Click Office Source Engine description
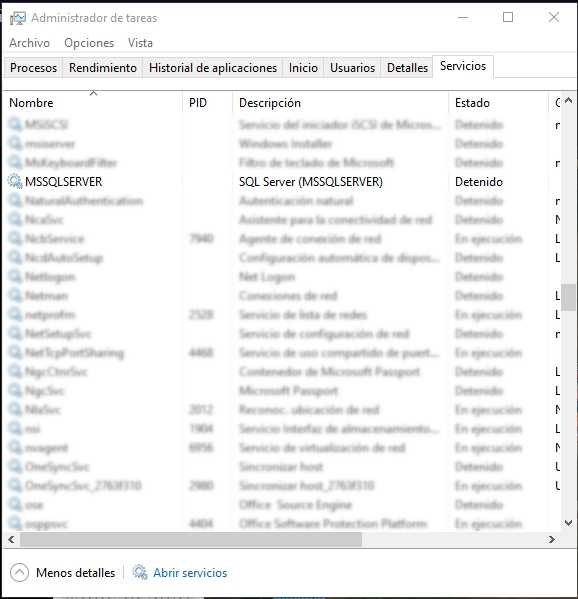This screenshot has height=599, width=578. (295, 505)
